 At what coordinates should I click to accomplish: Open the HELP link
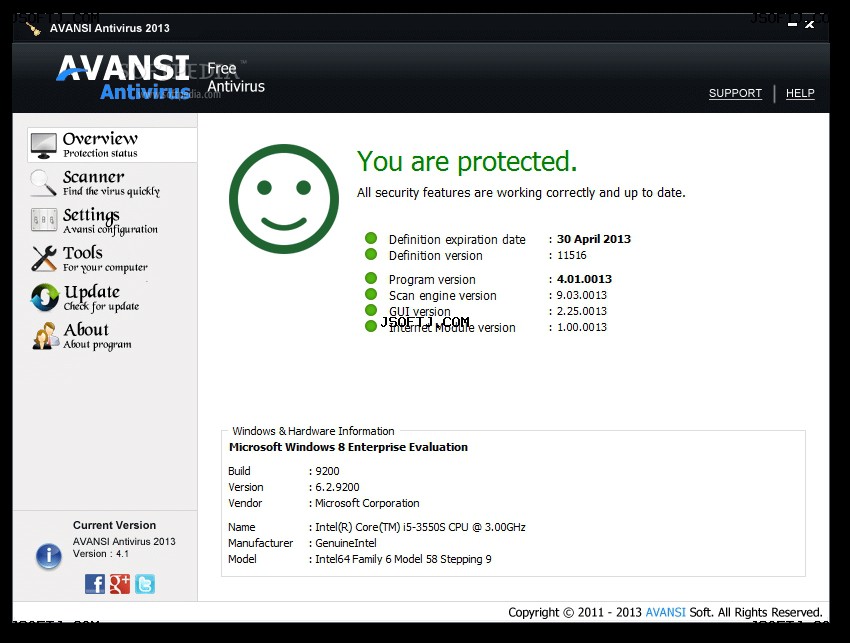point(800,93)
